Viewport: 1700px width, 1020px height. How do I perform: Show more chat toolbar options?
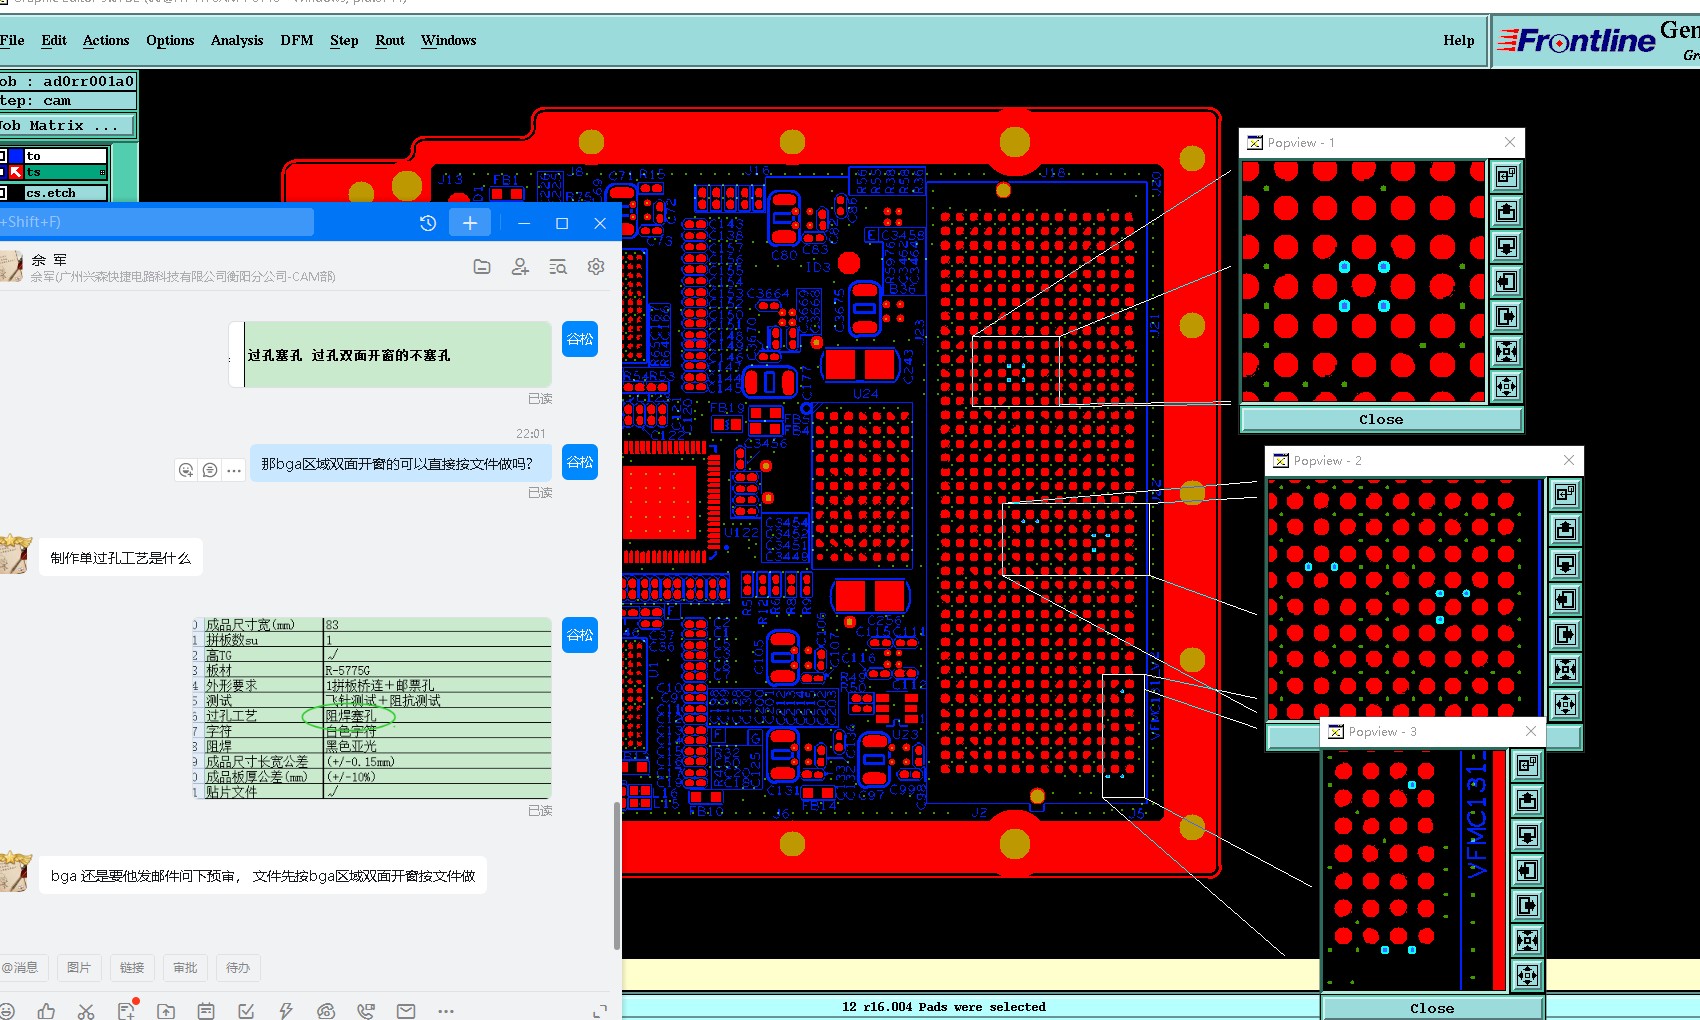446,1011
